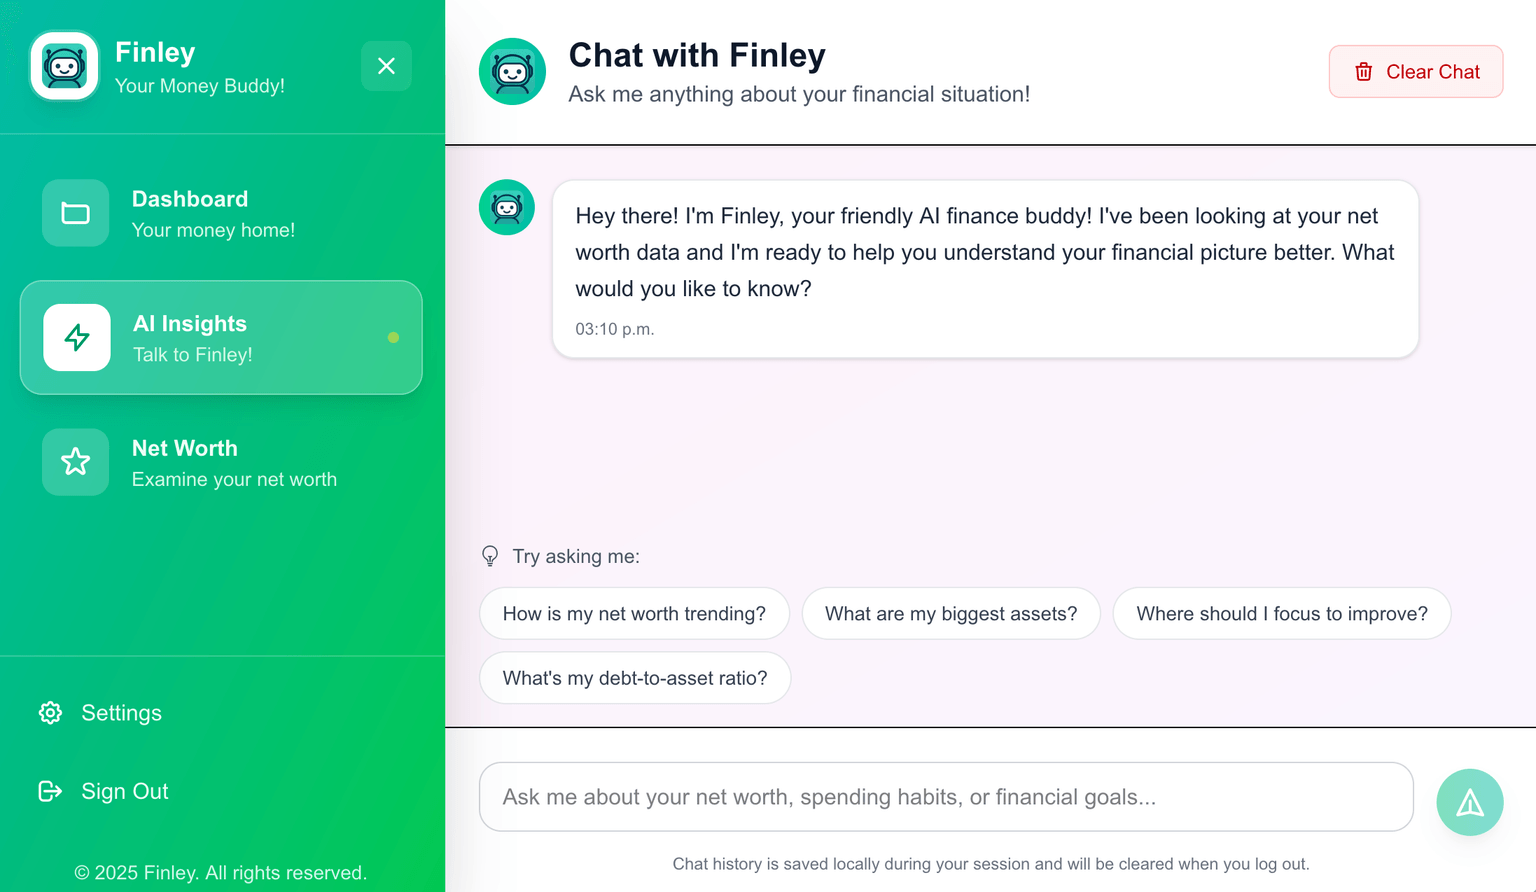Screen dimensions: 1536x892
Task: Click the Sign Out arrow icon
Action: [x=50, y=791]
